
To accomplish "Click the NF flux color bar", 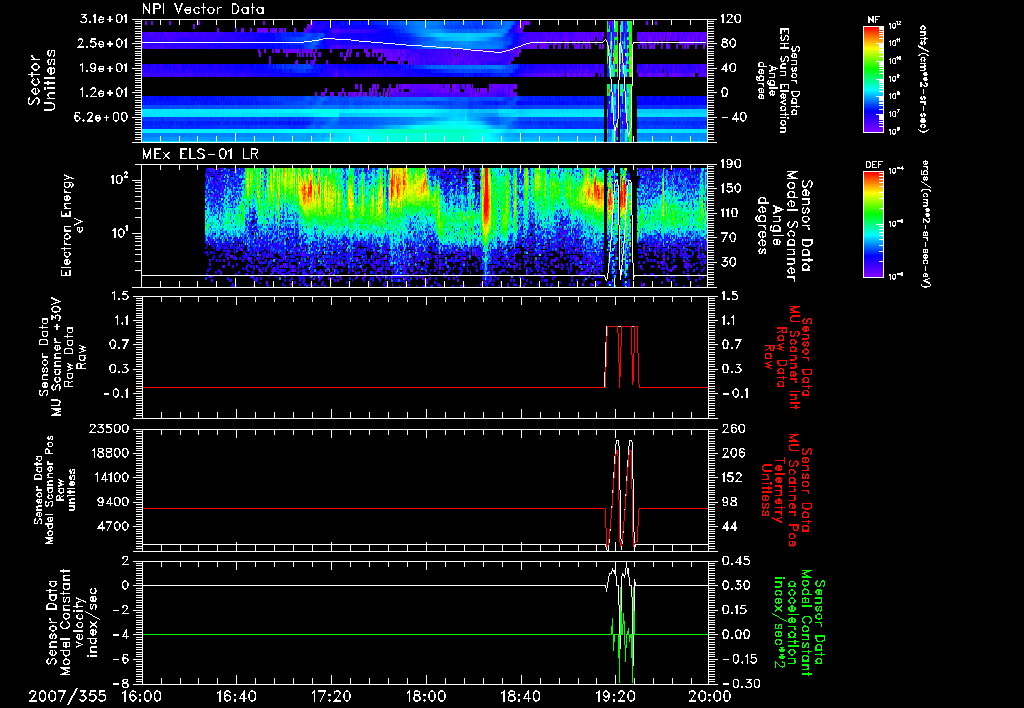I will click(x=873, y=78).
